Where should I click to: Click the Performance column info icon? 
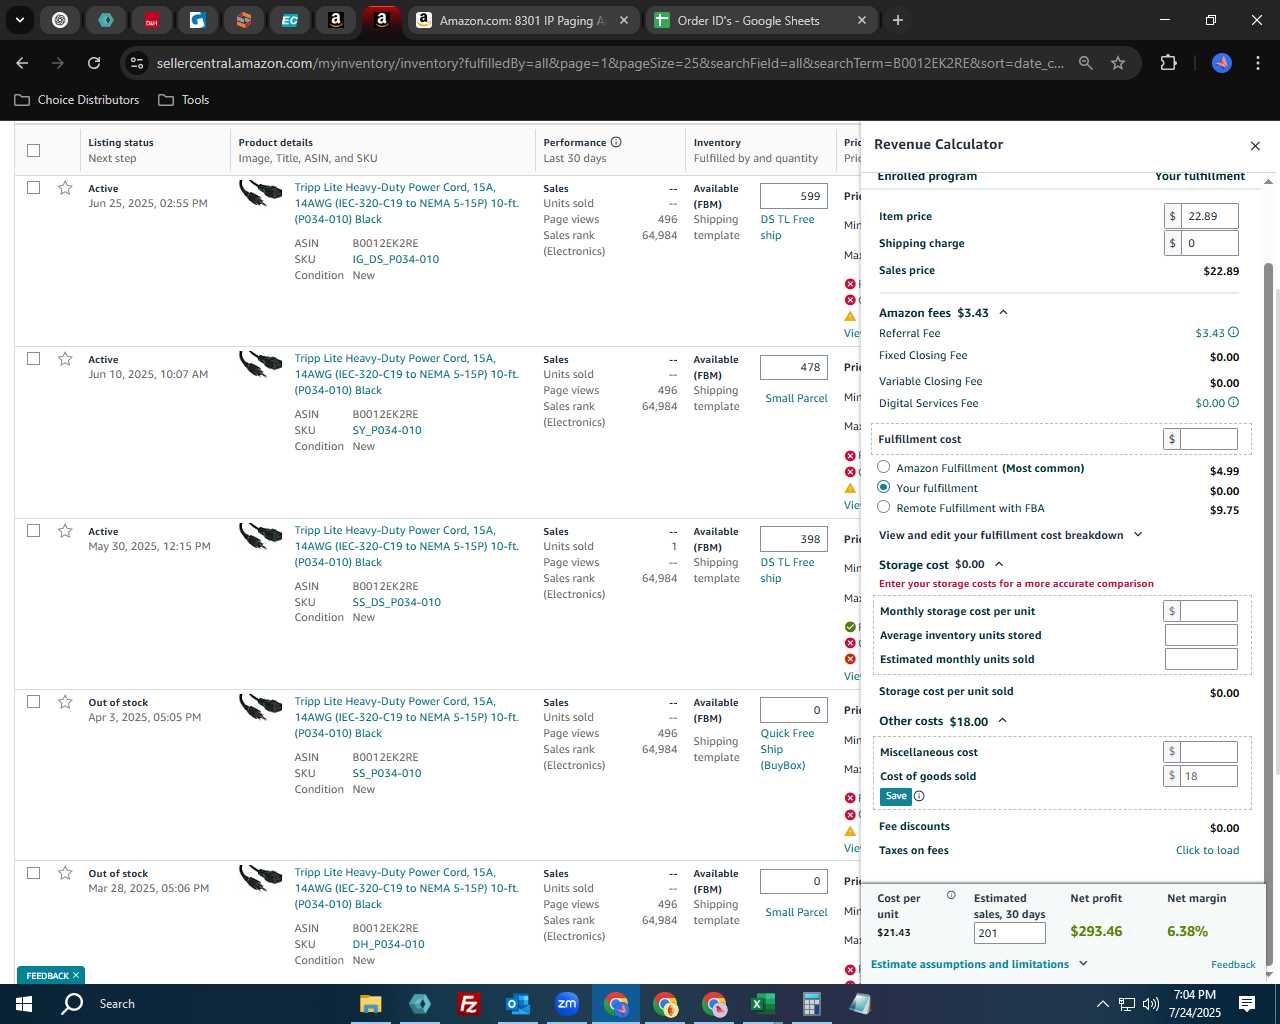click(616, 142)
